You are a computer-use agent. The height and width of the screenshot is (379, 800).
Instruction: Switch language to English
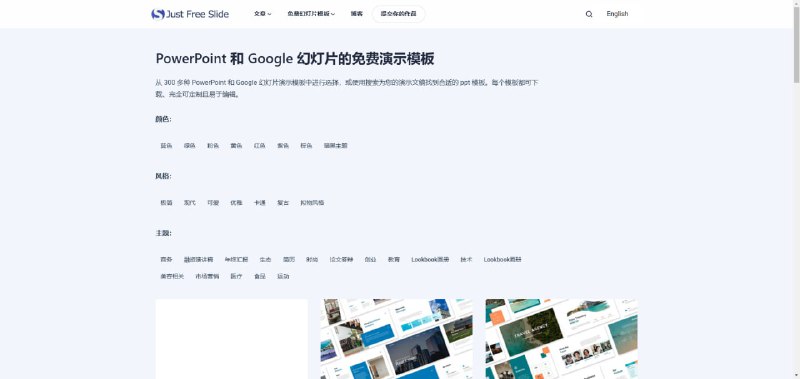coord(617,14)
